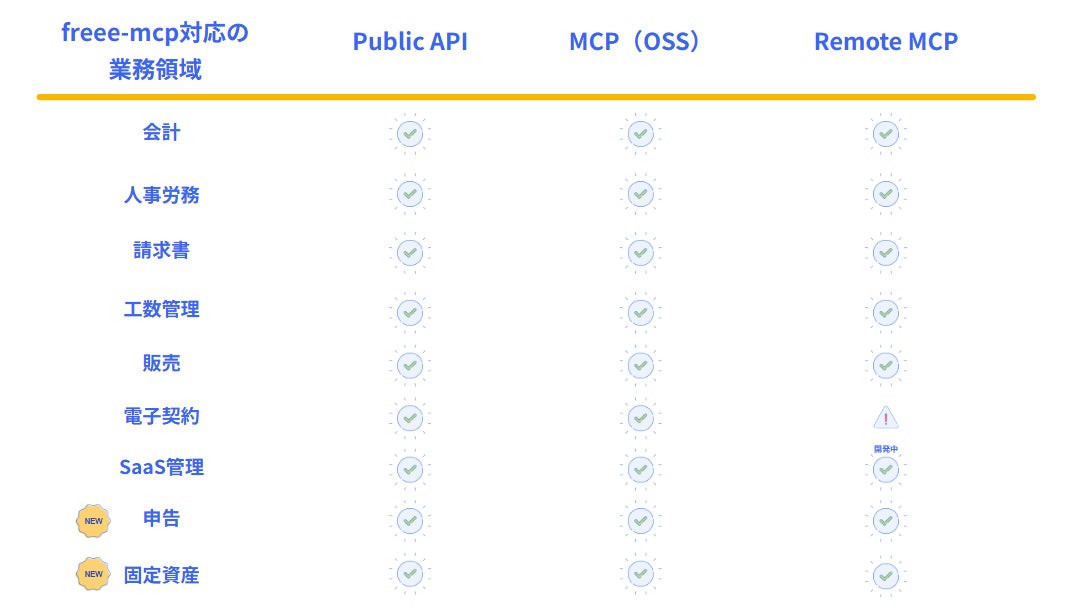Click the 人事労務 checkmark under MCP (OSS)

[640, 194]
